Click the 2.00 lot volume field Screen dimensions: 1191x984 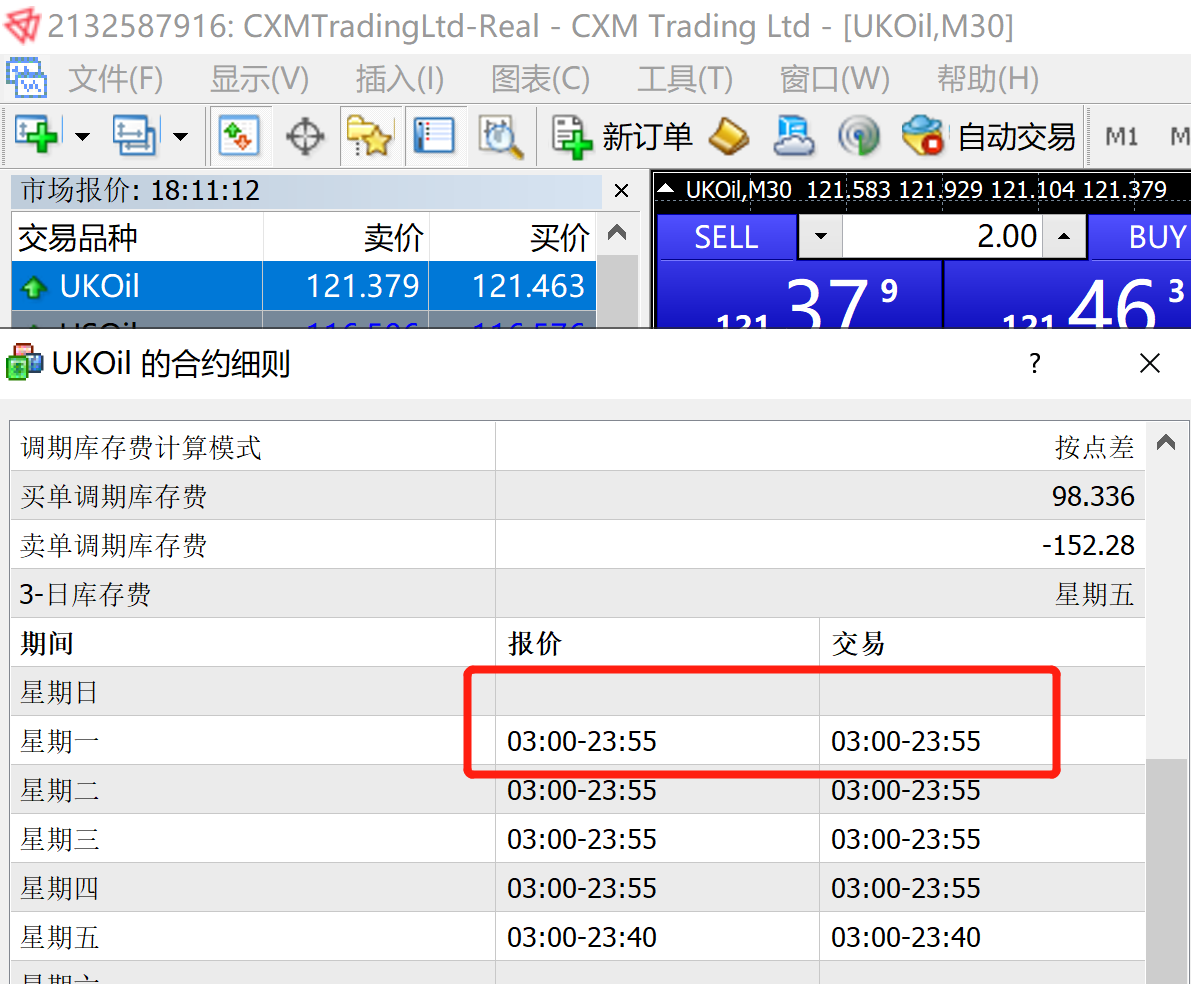942,236
